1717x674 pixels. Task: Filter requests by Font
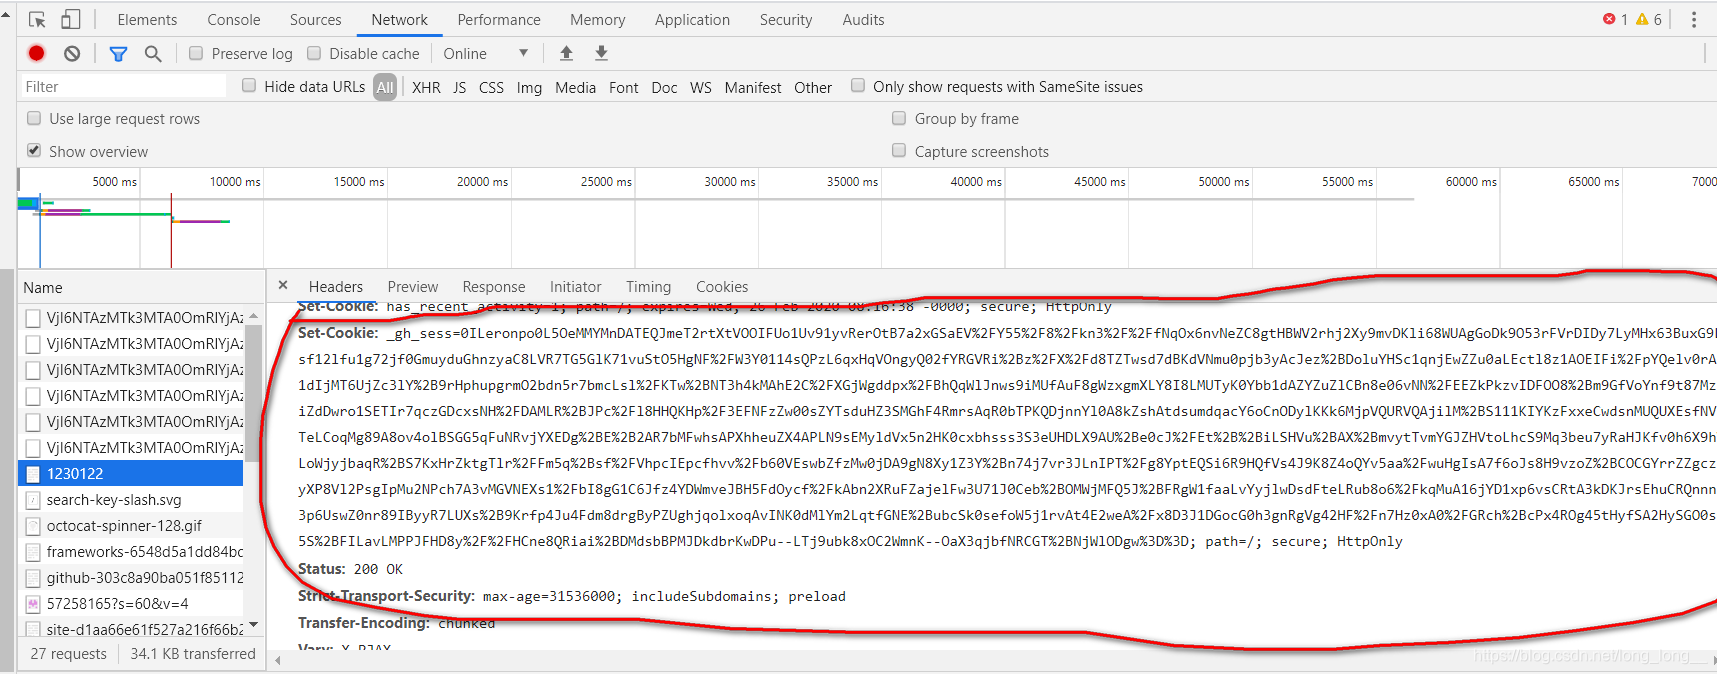pyautogui.click(x=624, y=88)
